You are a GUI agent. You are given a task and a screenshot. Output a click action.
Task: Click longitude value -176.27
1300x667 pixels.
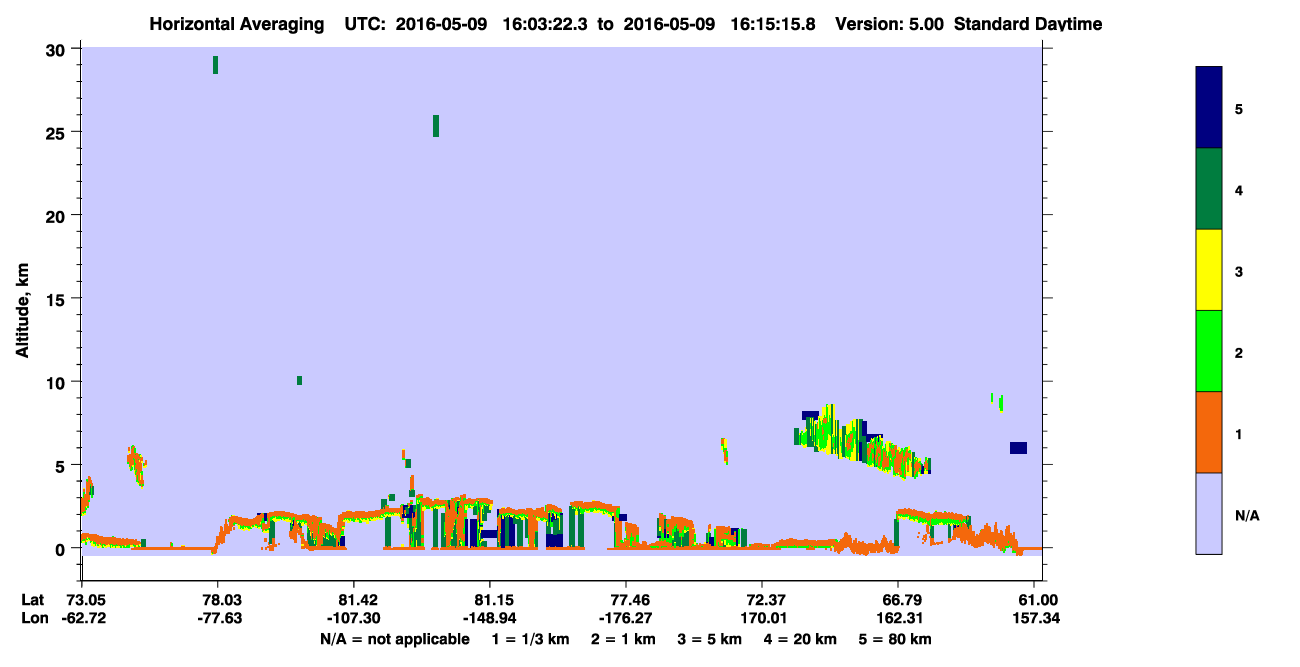626,618
